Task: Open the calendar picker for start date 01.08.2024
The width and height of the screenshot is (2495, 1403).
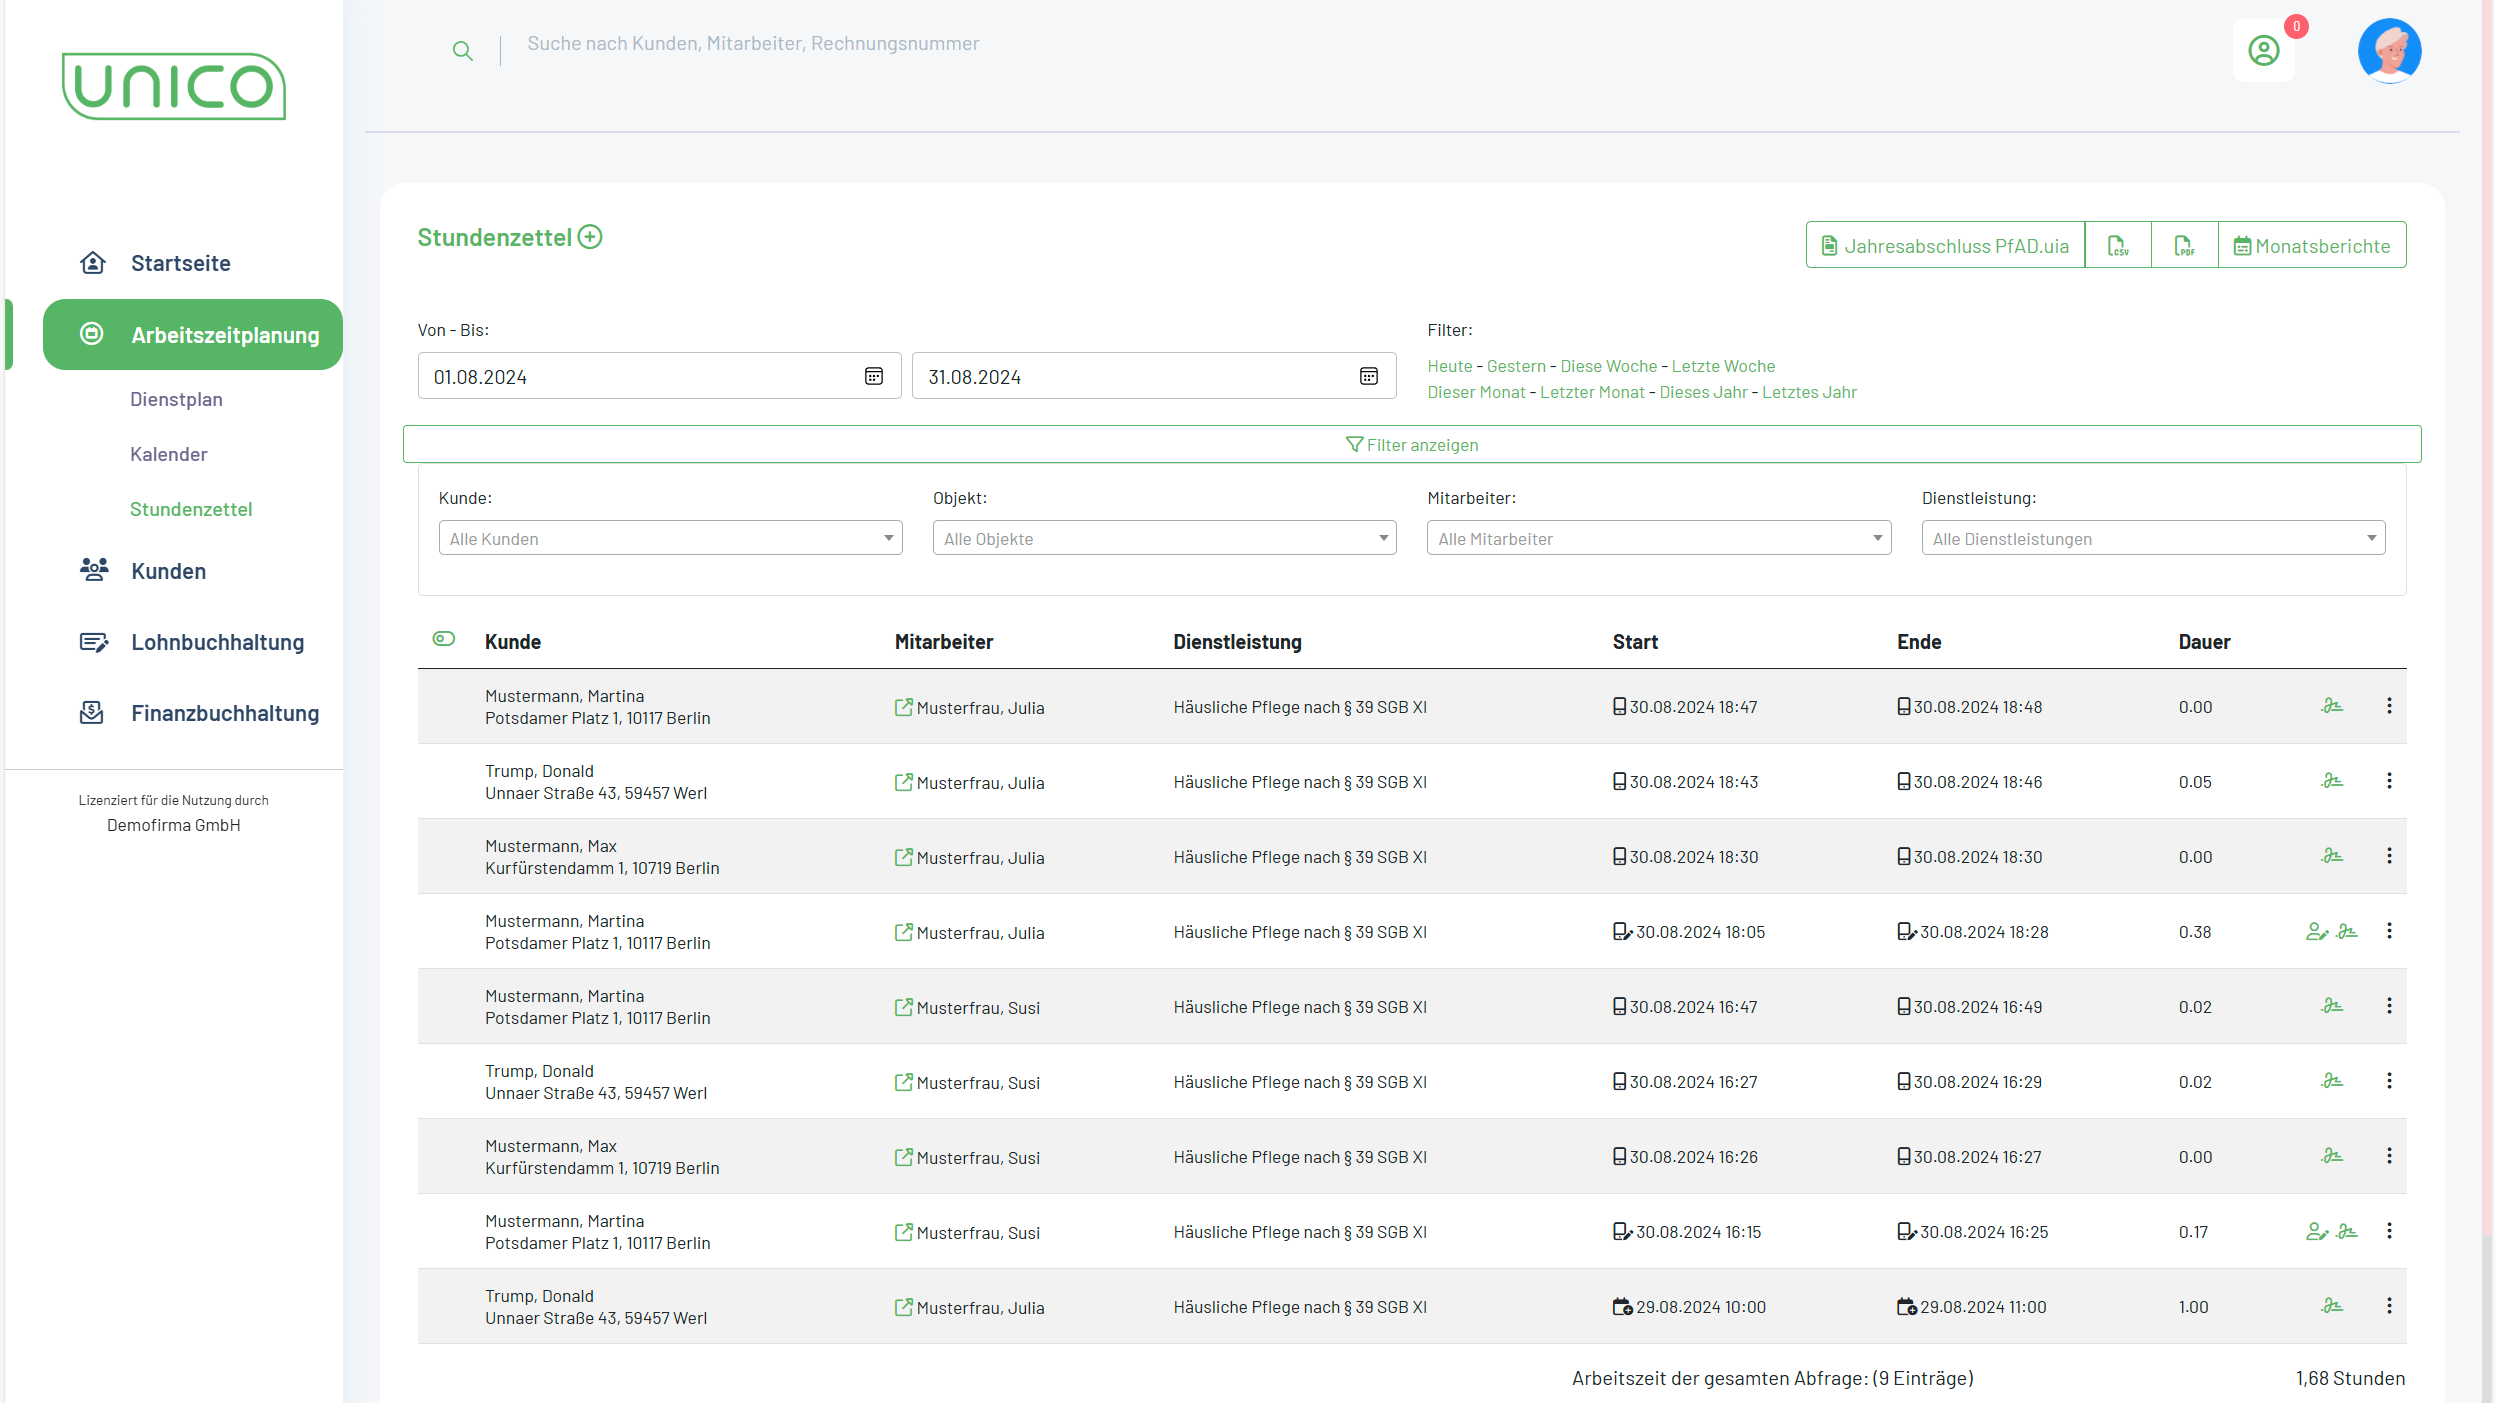Action: (x=873, y=377)
